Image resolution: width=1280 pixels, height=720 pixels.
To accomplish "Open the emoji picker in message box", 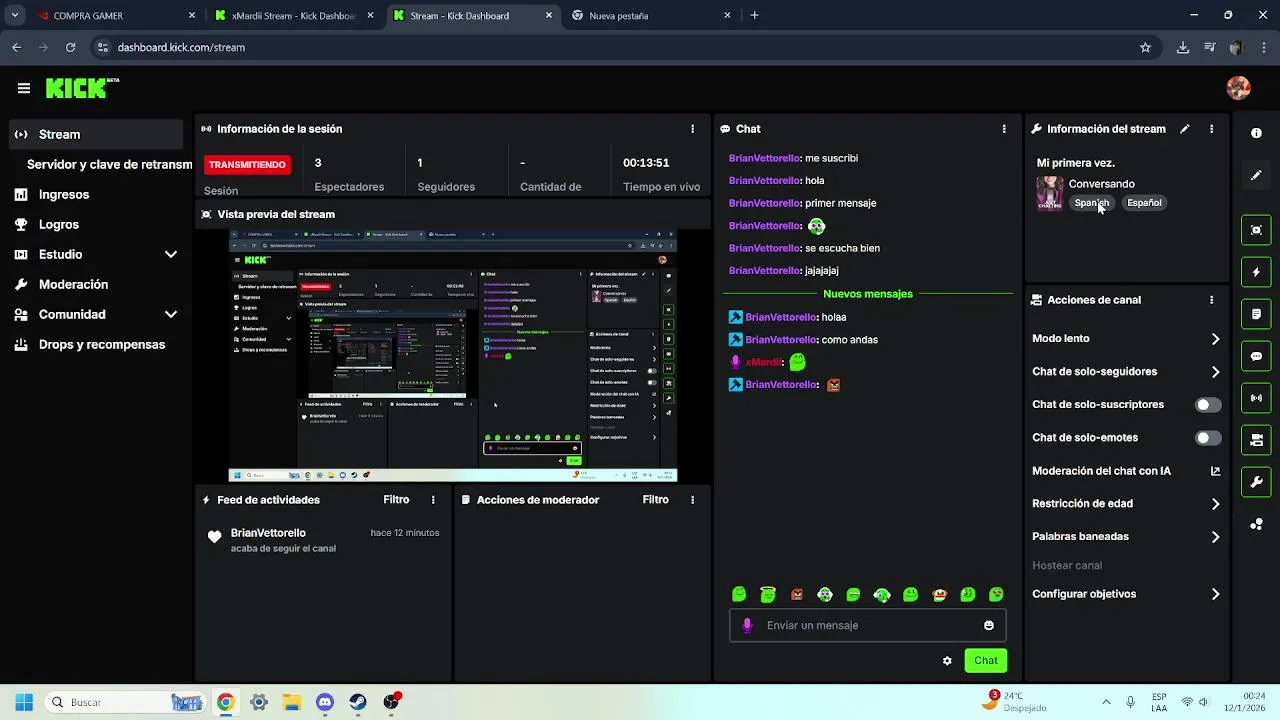I will point(989,625).
